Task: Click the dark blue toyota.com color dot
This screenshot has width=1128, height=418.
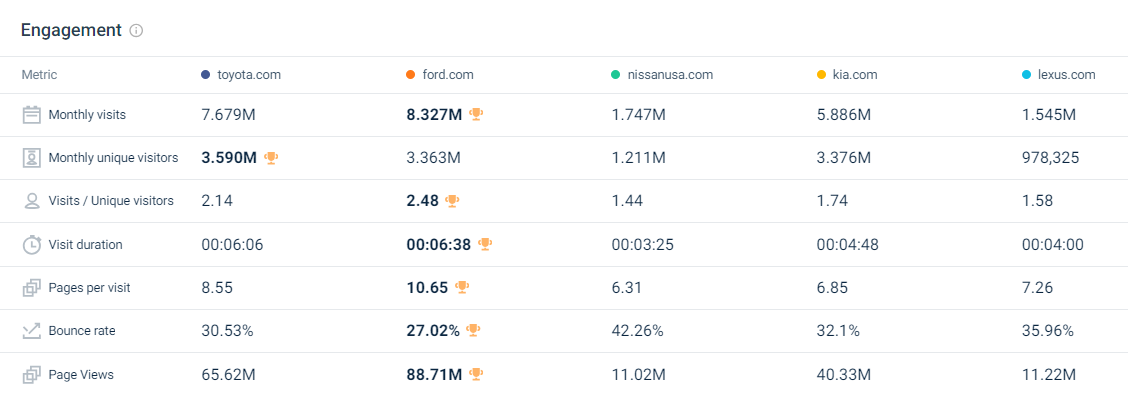Action: 206,75
